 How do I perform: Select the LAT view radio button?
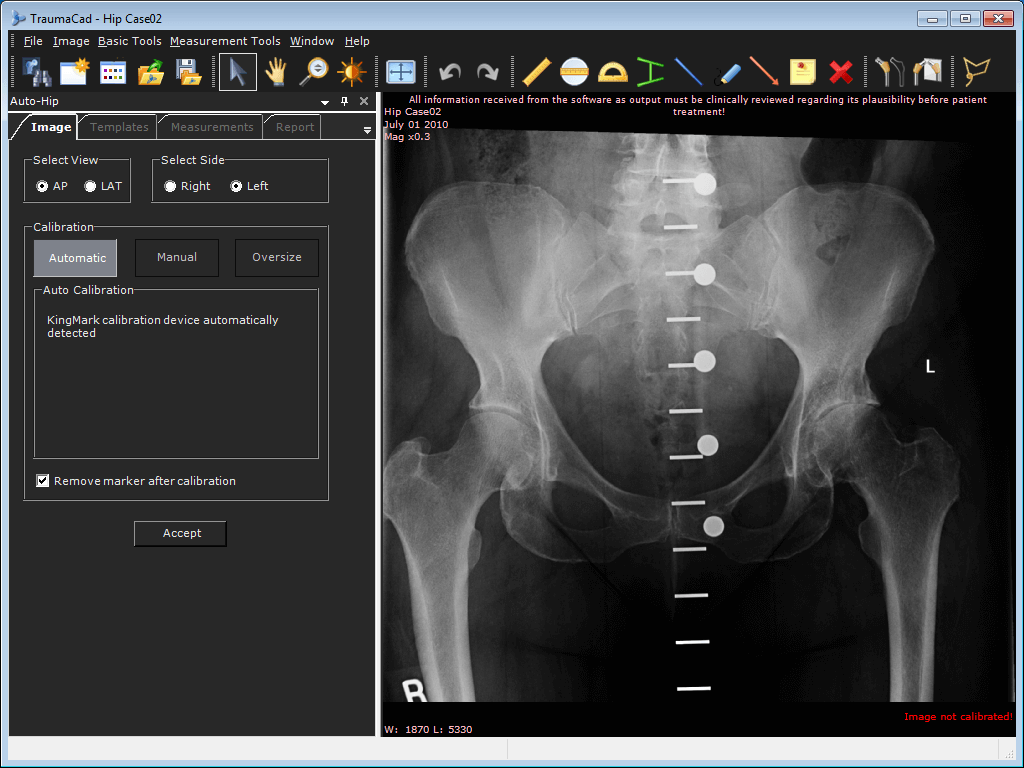[x=90, y=186]
